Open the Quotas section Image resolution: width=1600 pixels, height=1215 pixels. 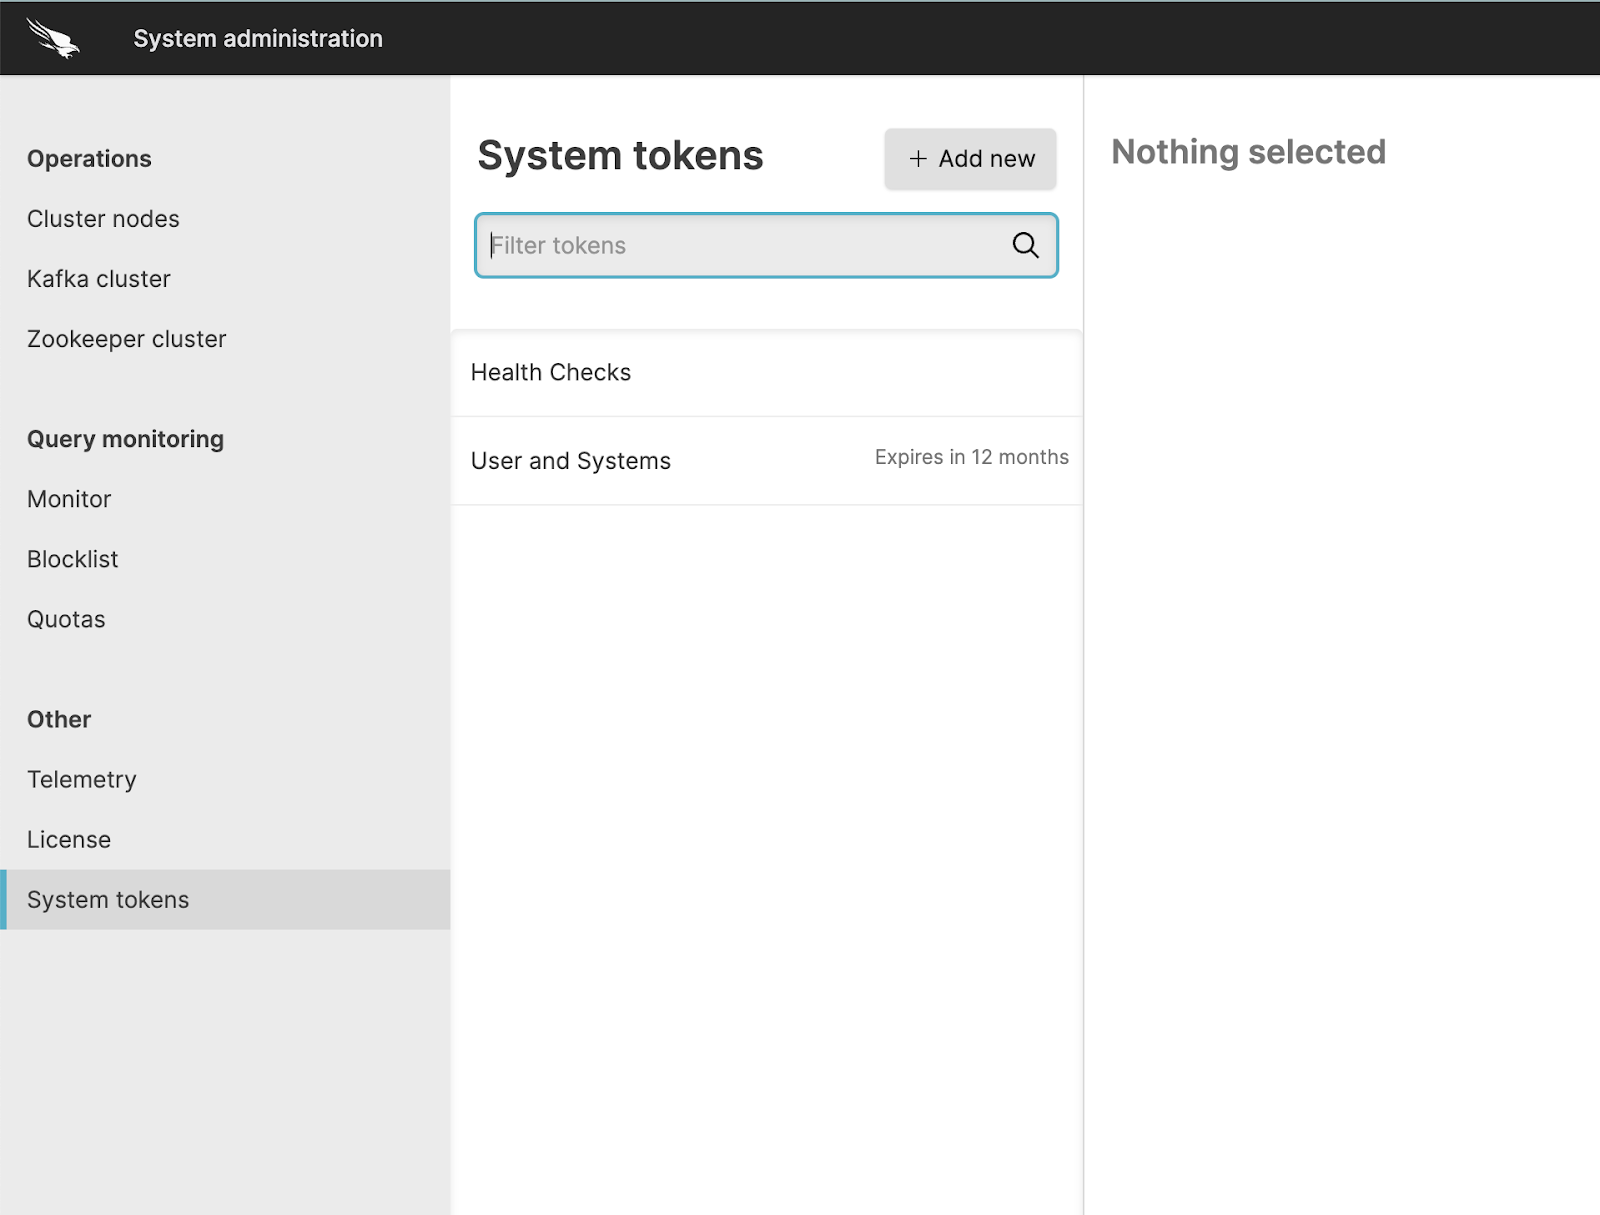pos(66,619)
